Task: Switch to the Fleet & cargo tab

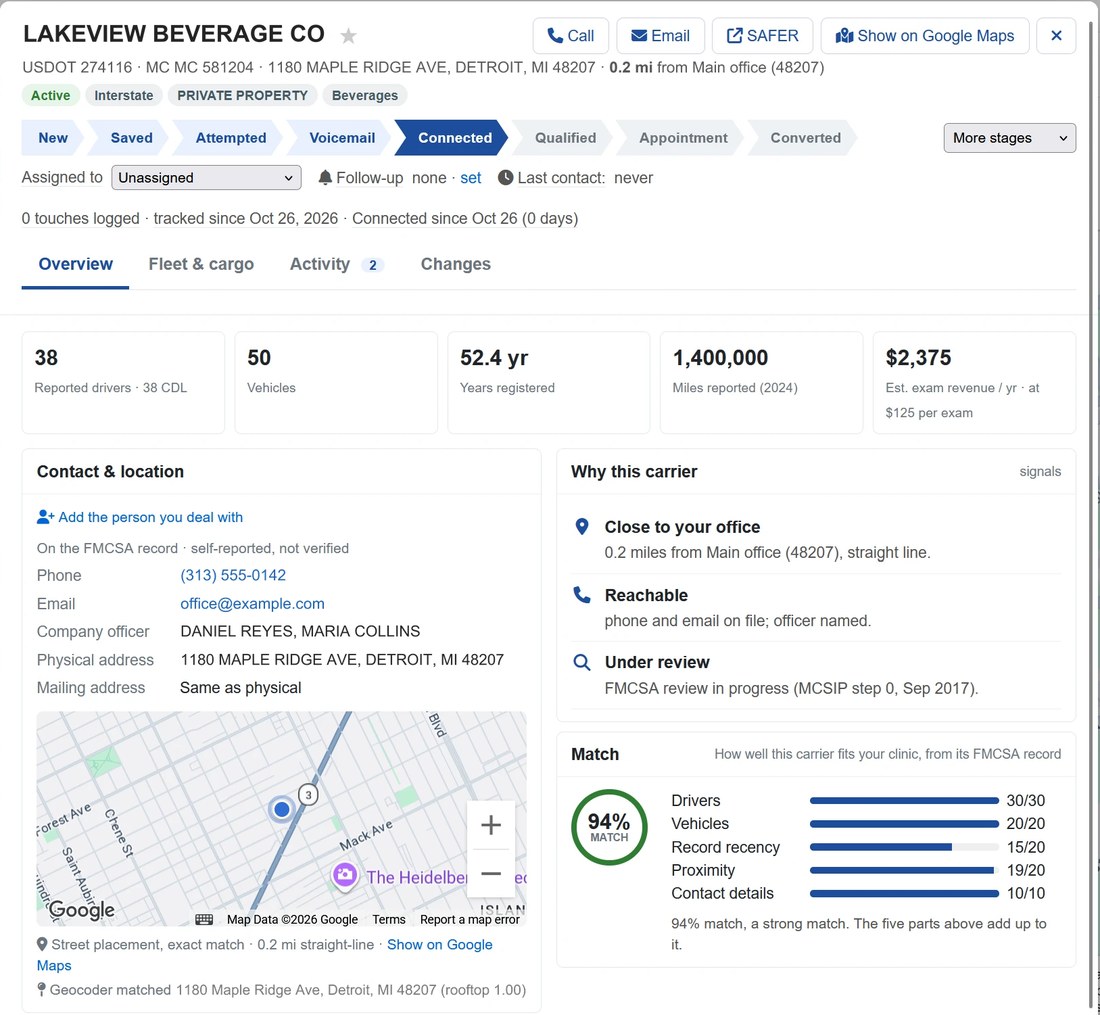Action: tap(201, 264)
